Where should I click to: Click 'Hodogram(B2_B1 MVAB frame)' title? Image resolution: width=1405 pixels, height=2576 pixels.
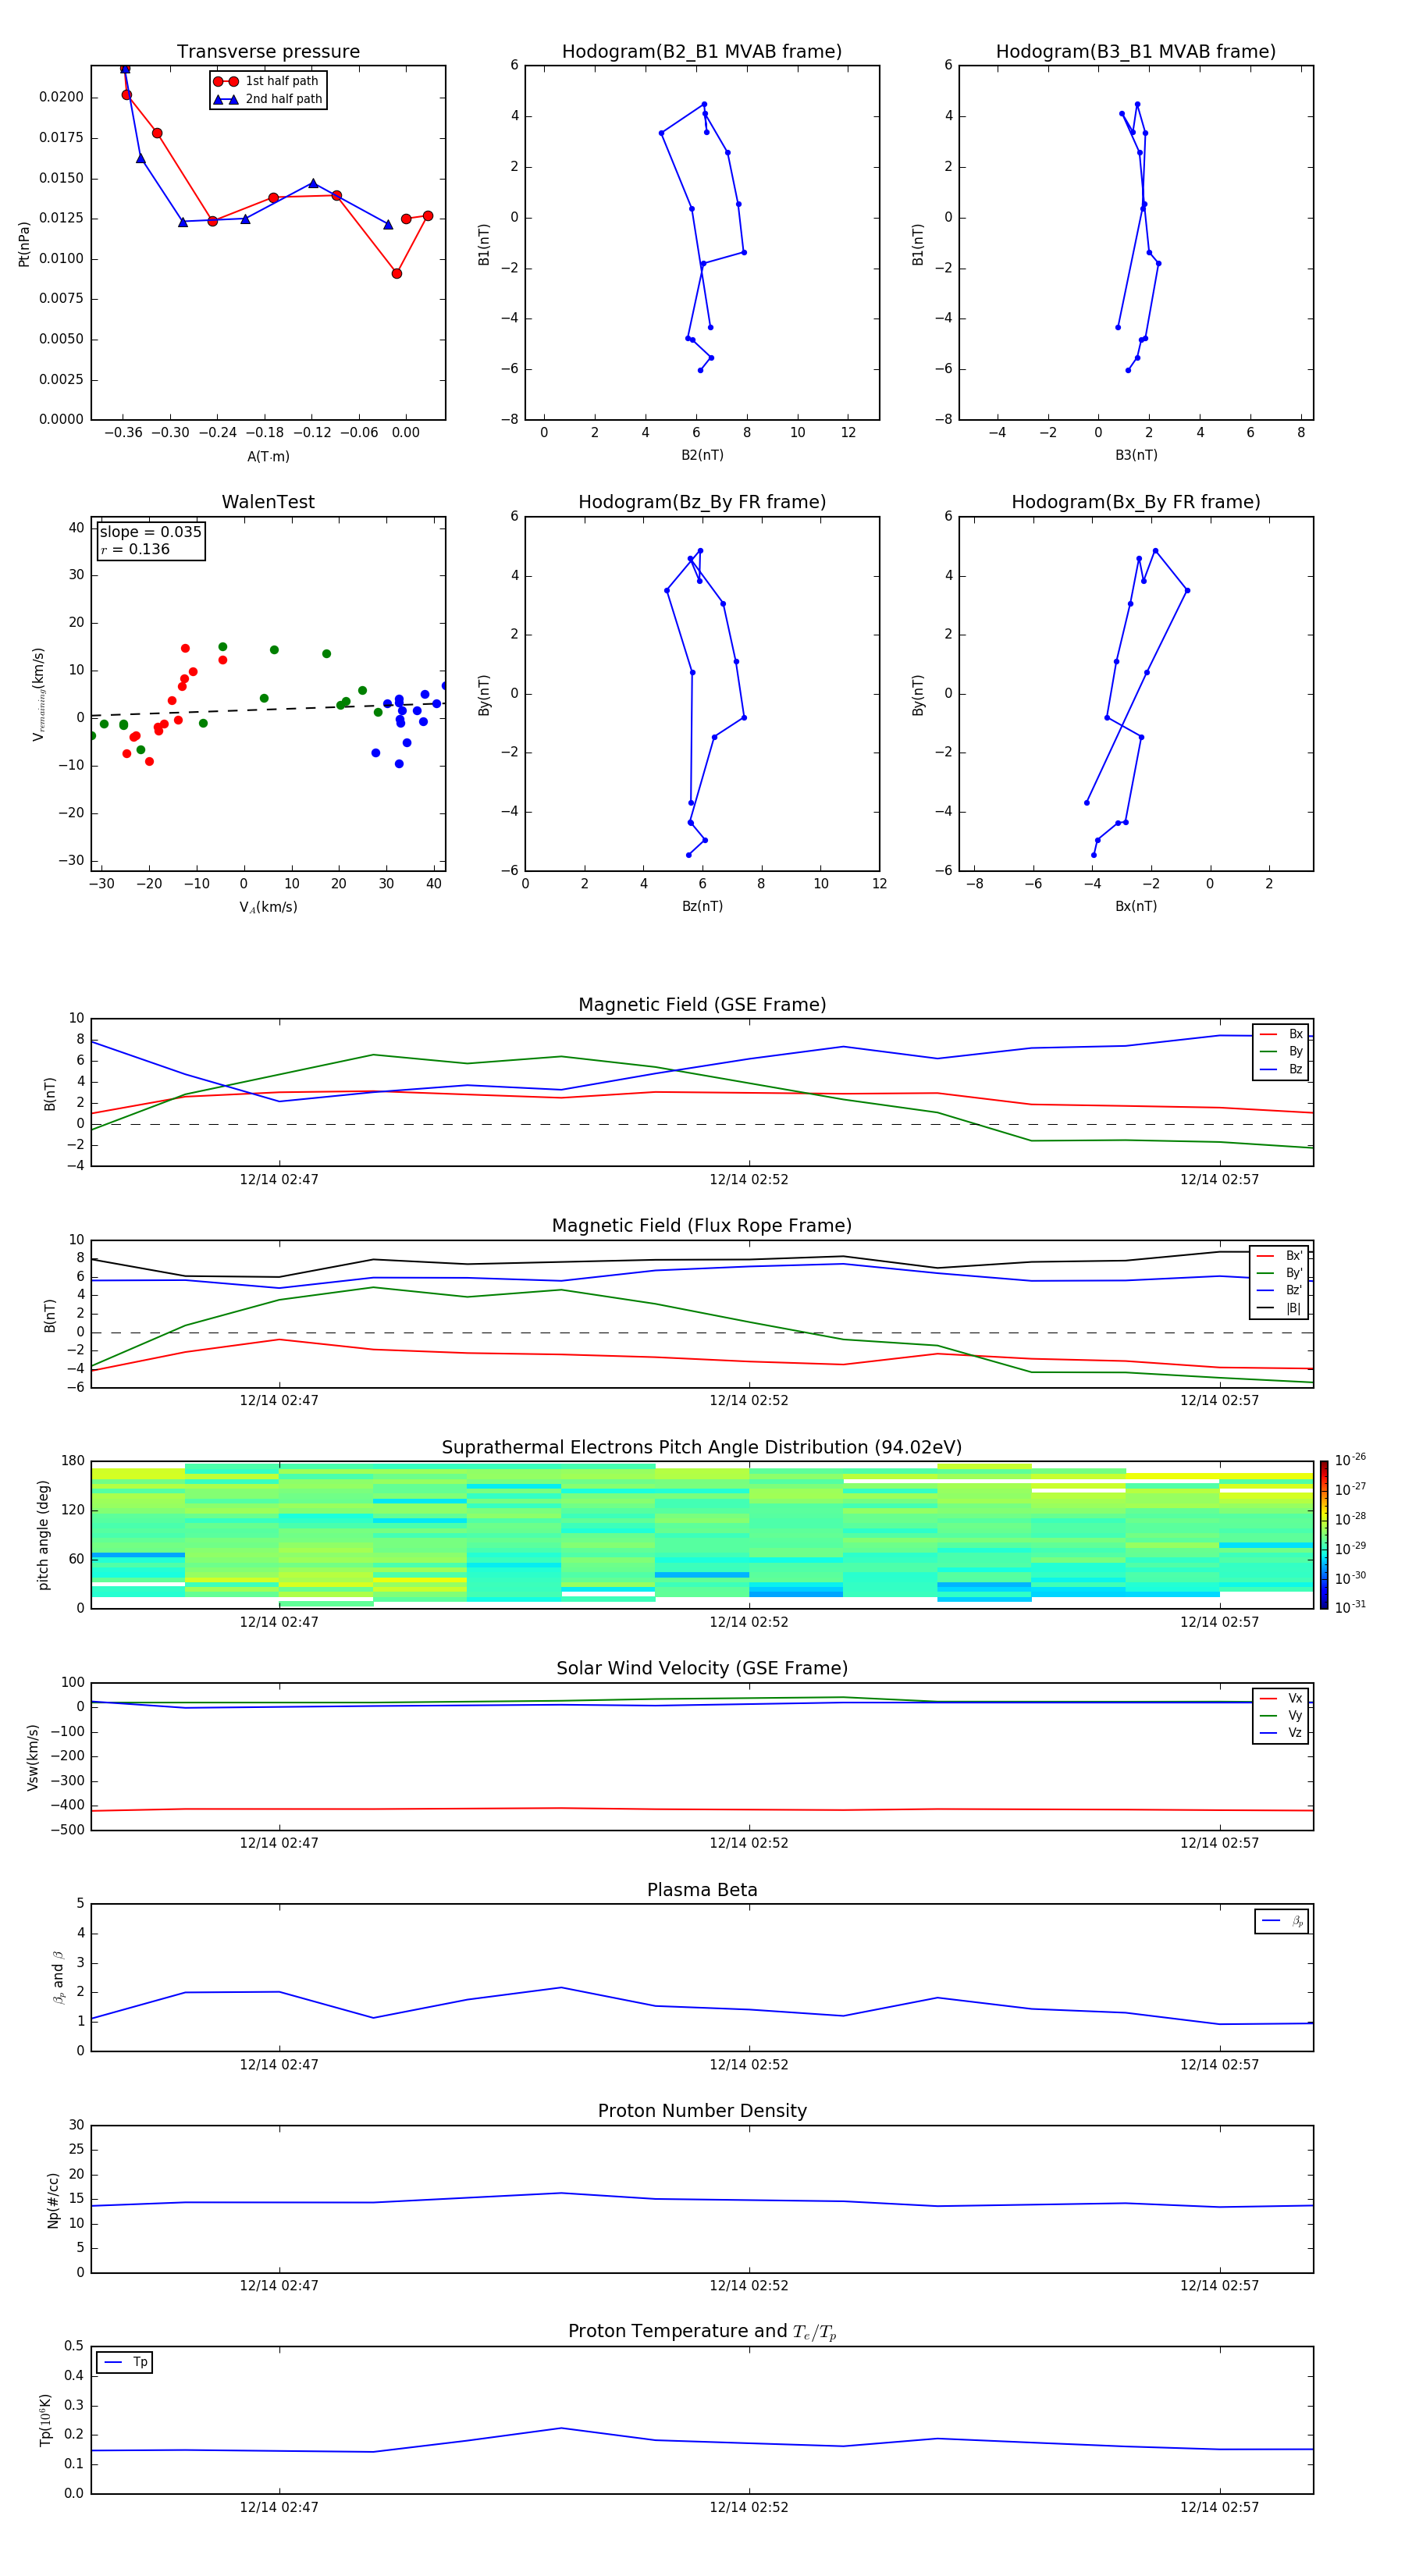point(702,52)
